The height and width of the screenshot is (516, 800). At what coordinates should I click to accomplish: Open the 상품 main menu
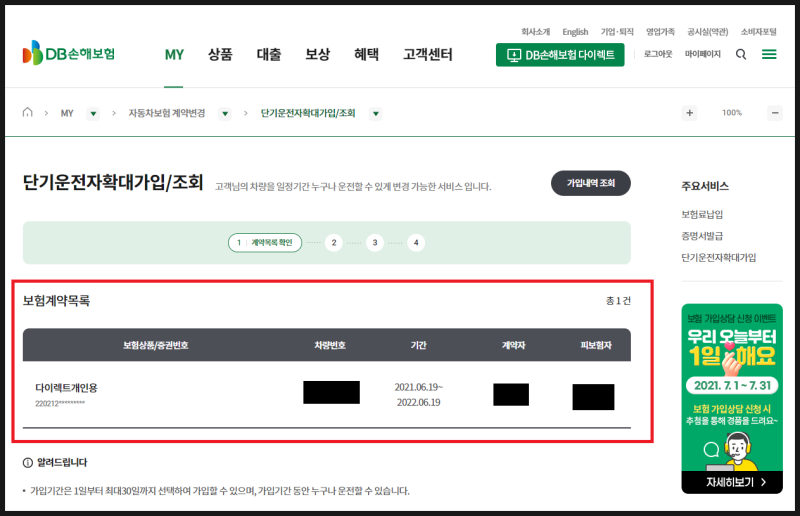click(x=220, y=55)
